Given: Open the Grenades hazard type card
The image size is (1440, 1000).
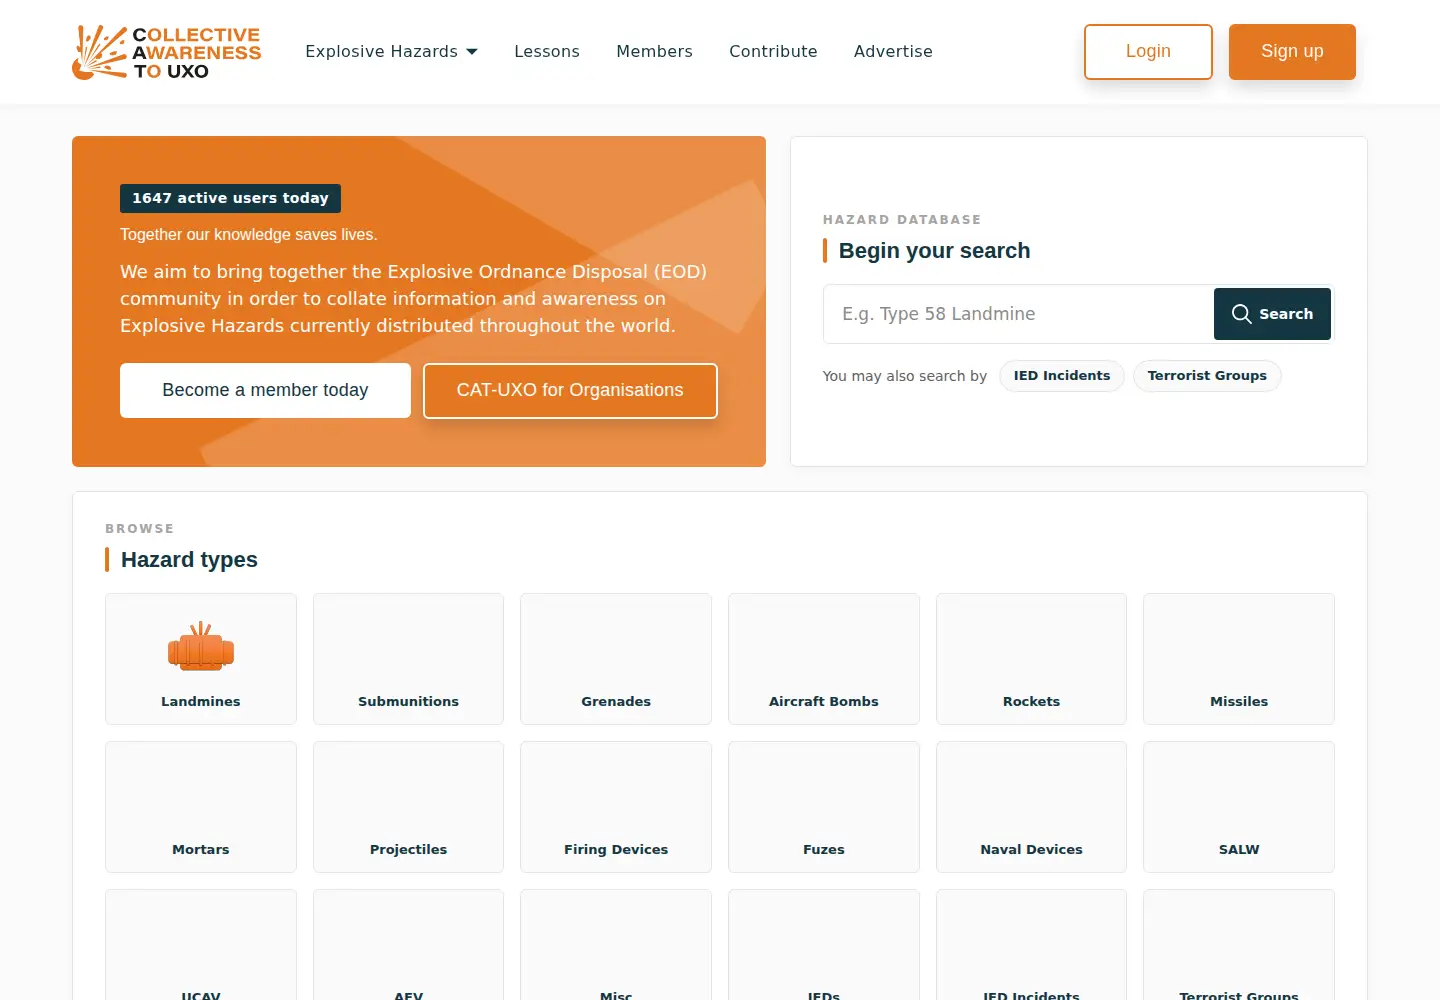Looking at the screenshot, I should 616,659.
